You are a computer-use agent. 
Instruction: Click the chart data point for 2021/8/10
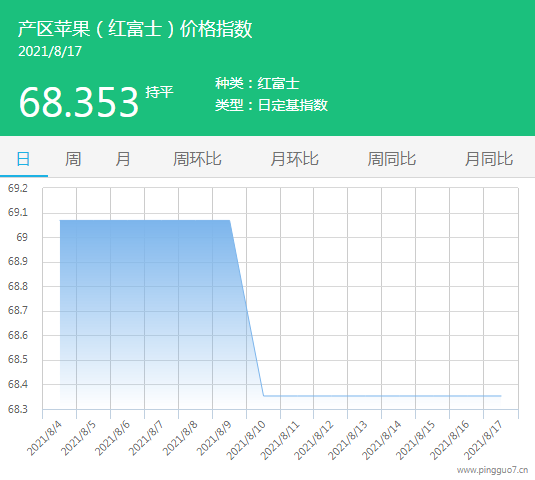pyautogui.click(x=264, y=396)
